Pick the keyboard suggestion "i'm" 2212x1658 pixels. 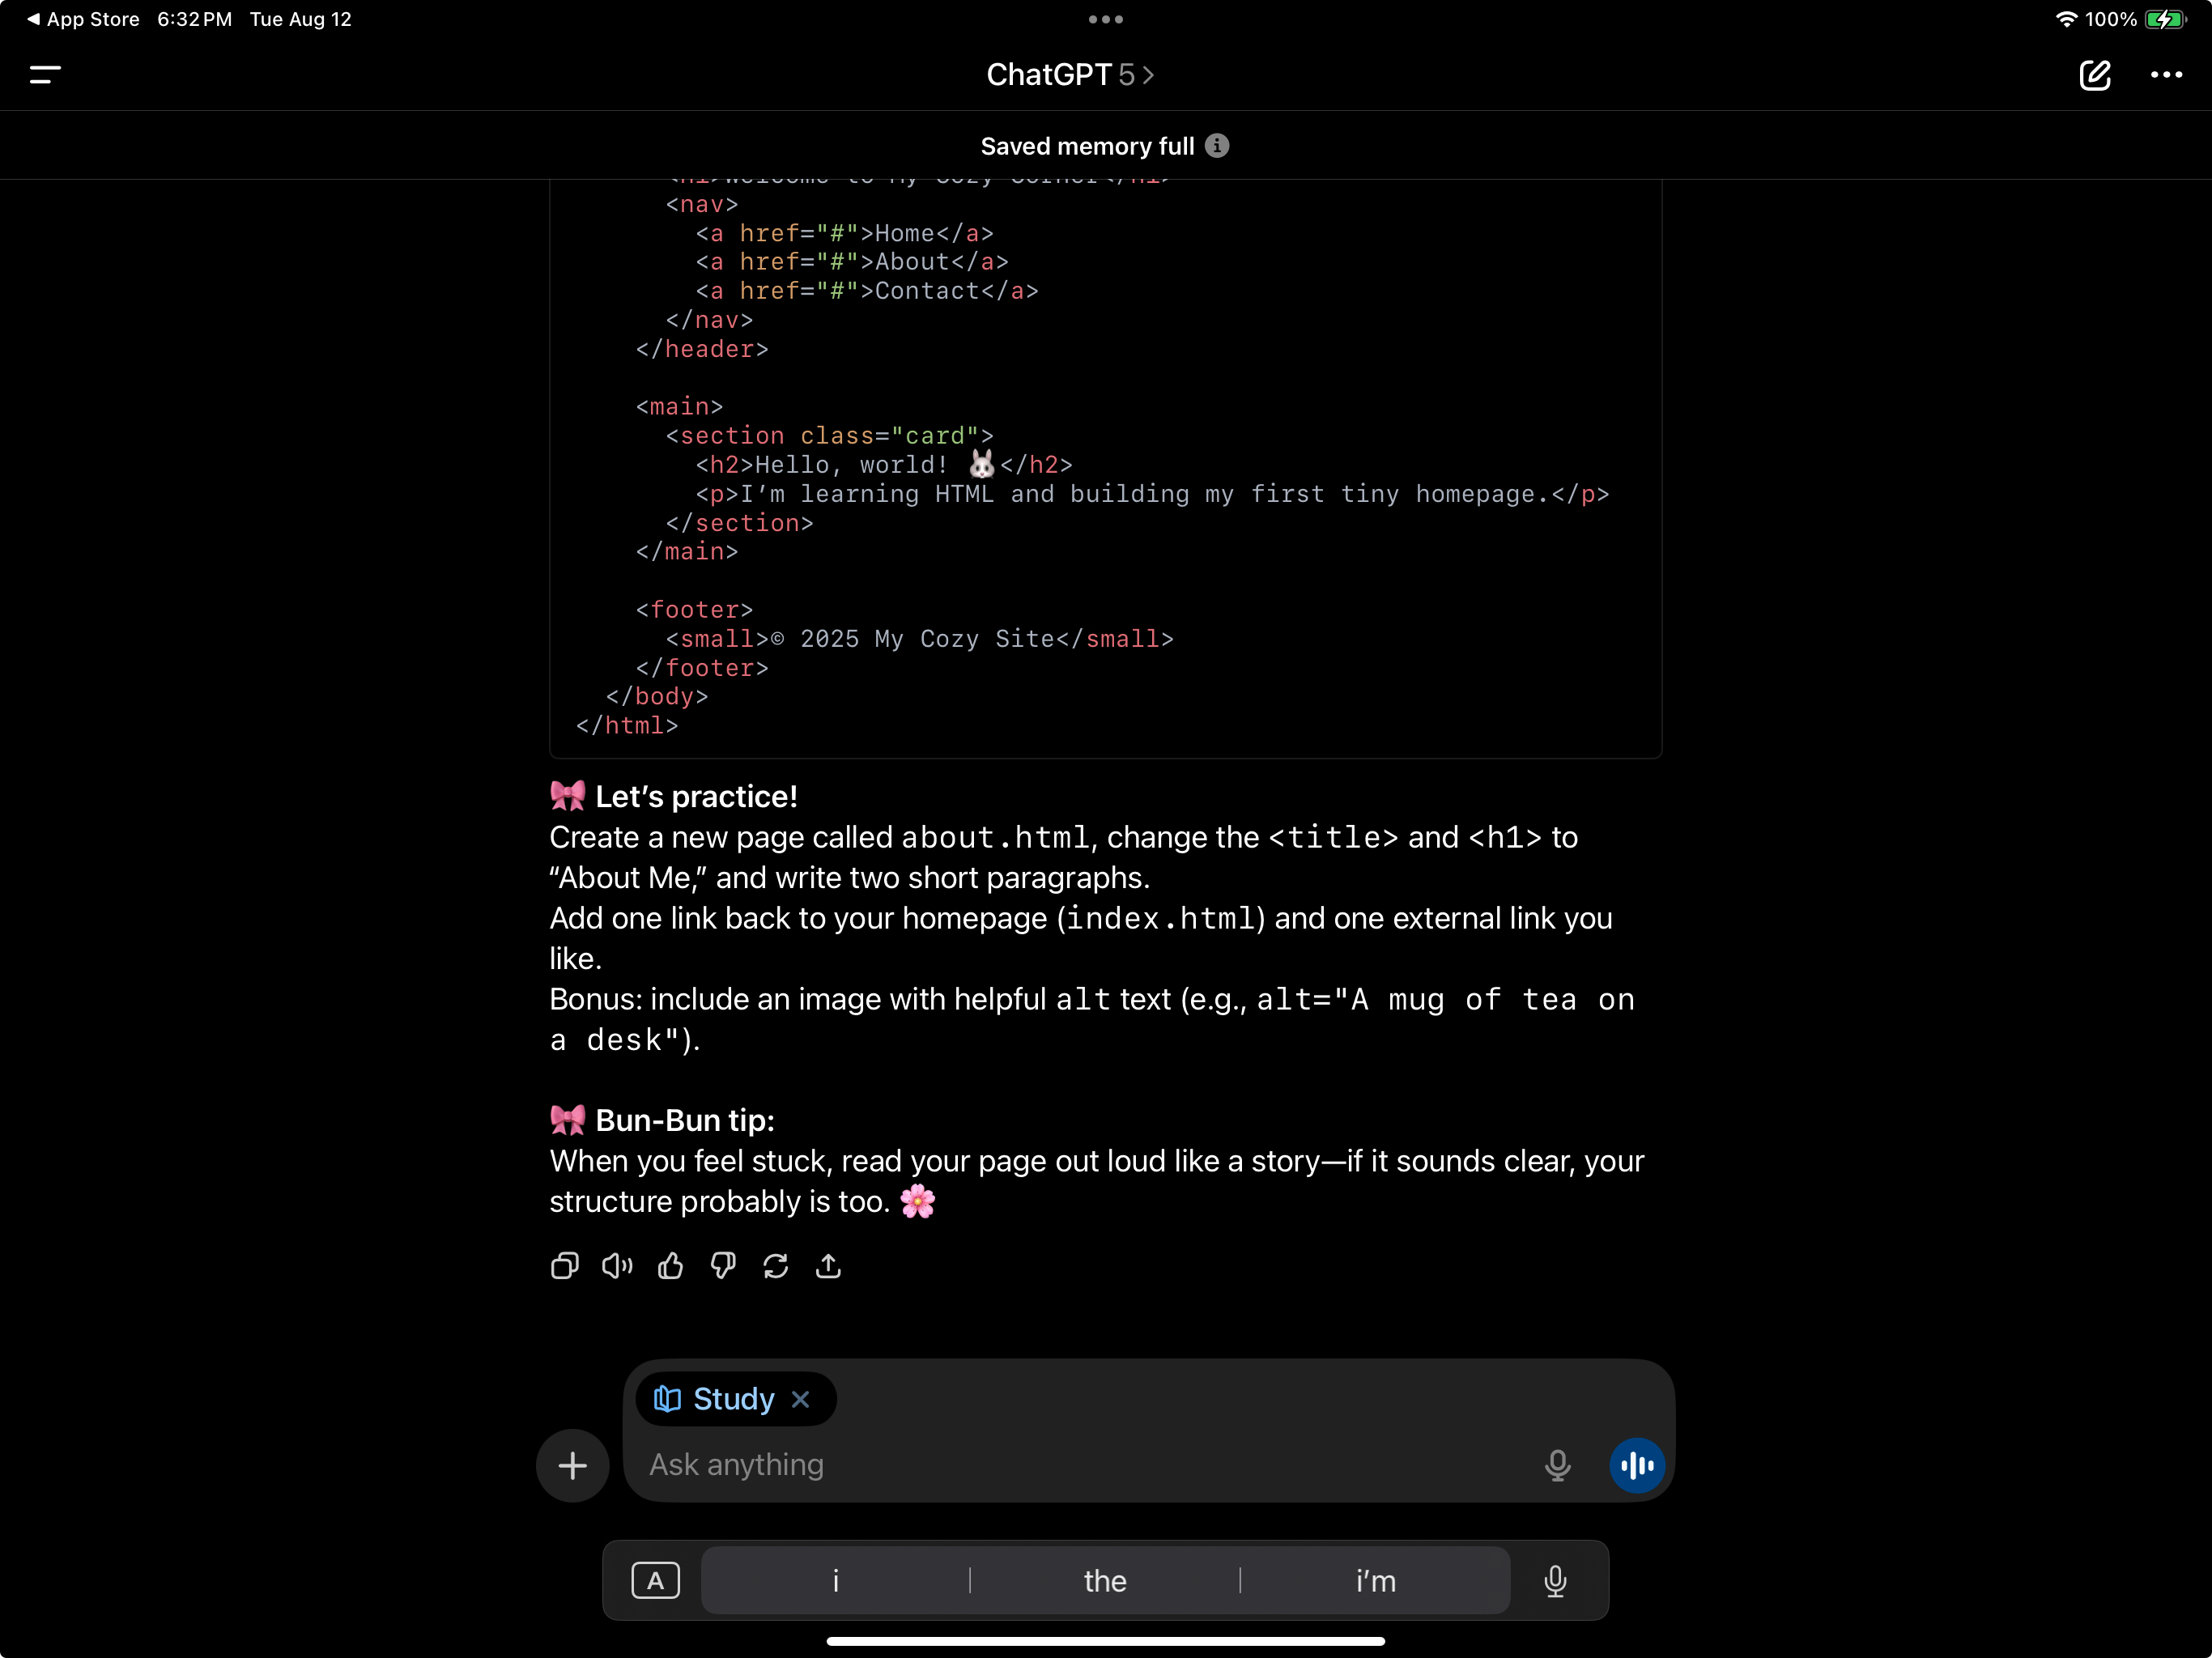tap(1375, 1581)
